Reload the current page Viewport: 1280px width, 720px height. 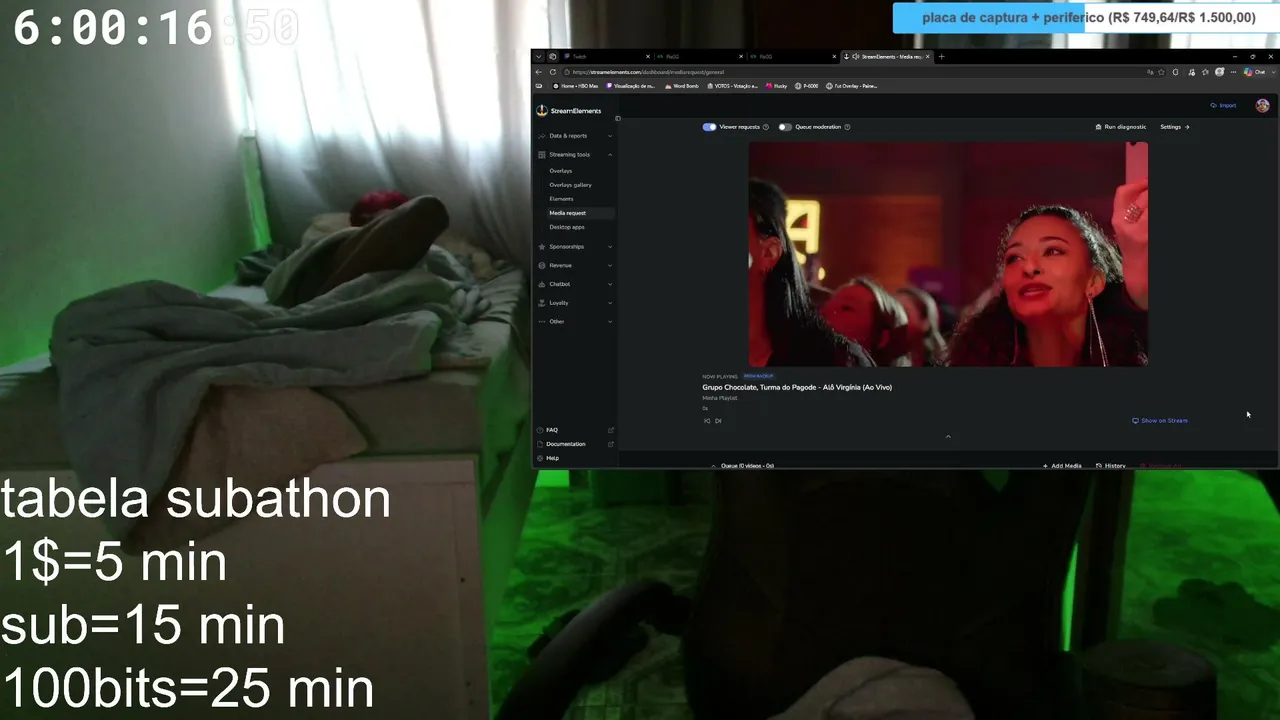553,72
